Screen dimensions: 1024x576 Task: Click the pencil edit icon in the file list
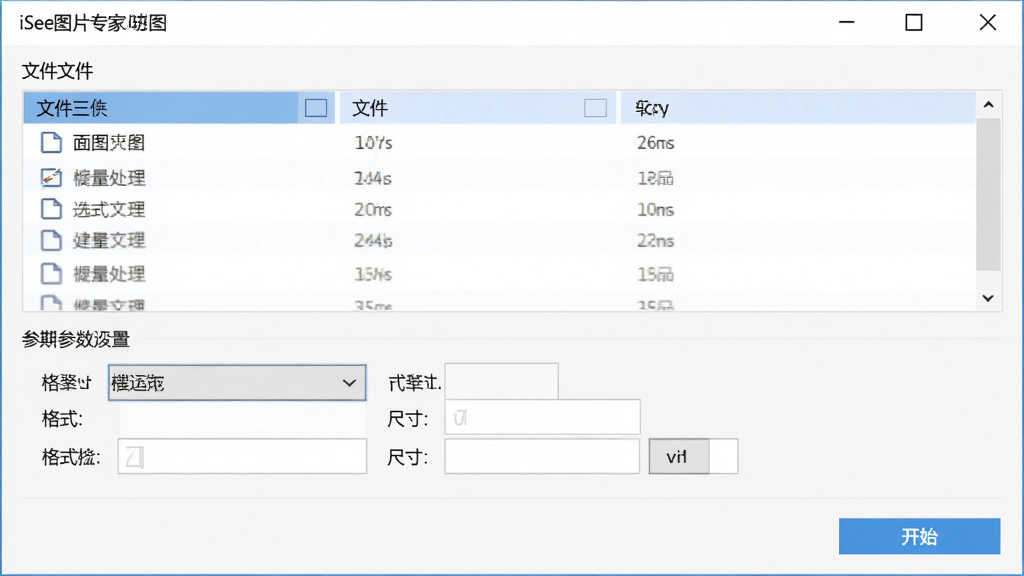click(x=51, y=177)
